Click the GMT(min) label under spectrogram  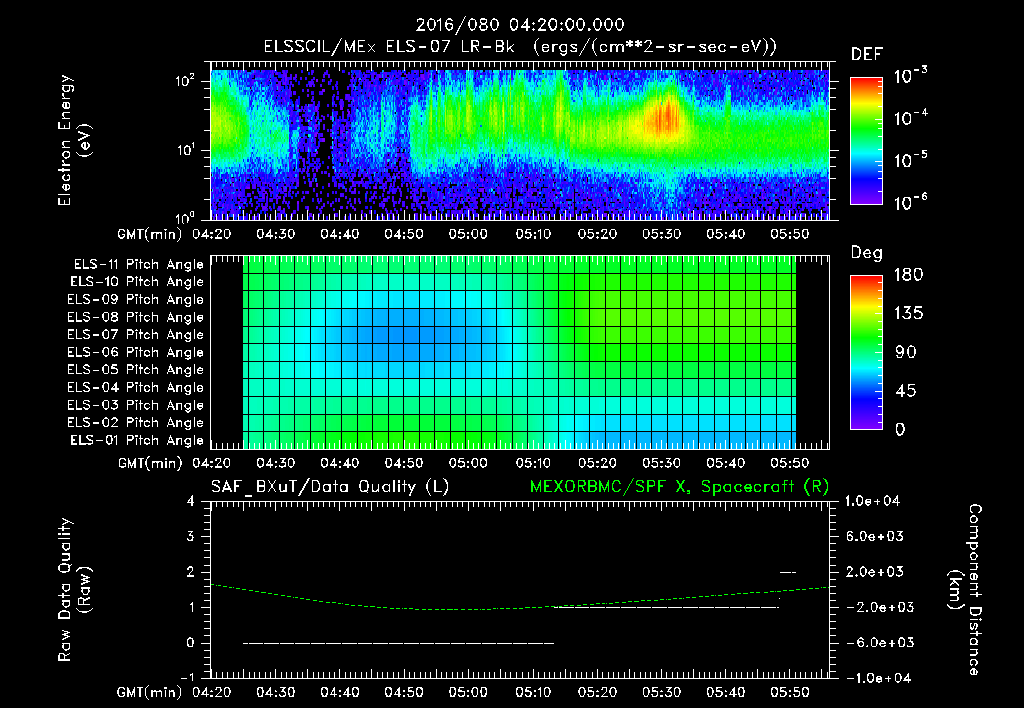point(150,234)
